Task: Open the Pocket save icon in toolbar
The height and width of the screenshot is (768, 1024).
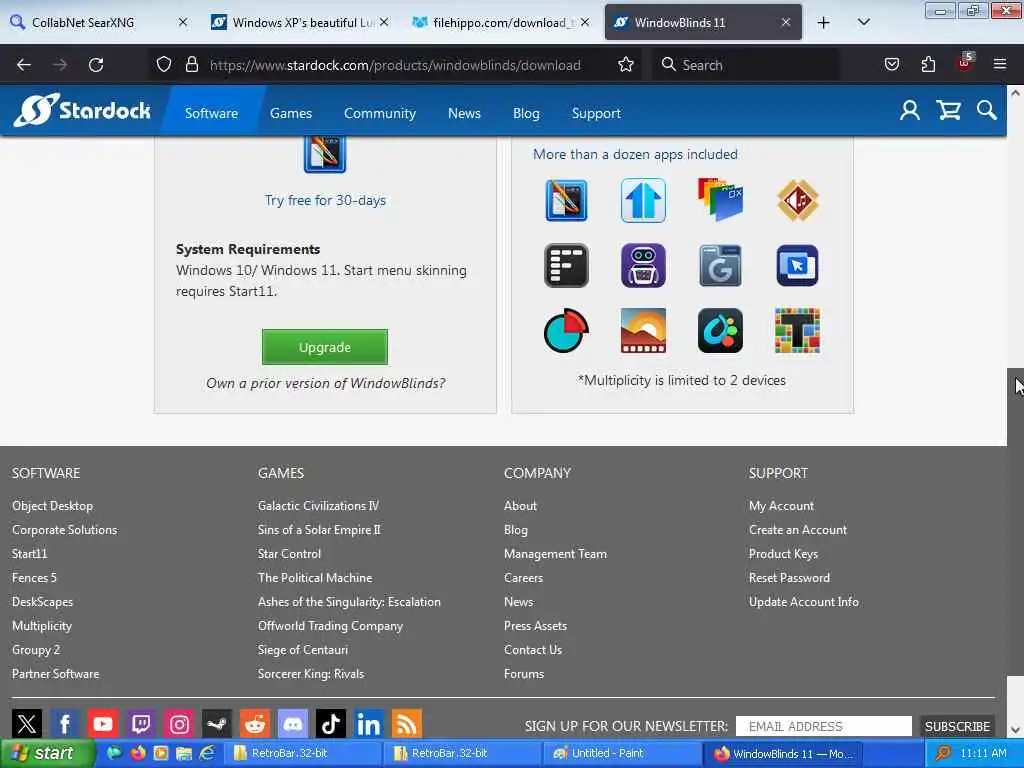Action: pyautogui.click(x=891, y=65)
